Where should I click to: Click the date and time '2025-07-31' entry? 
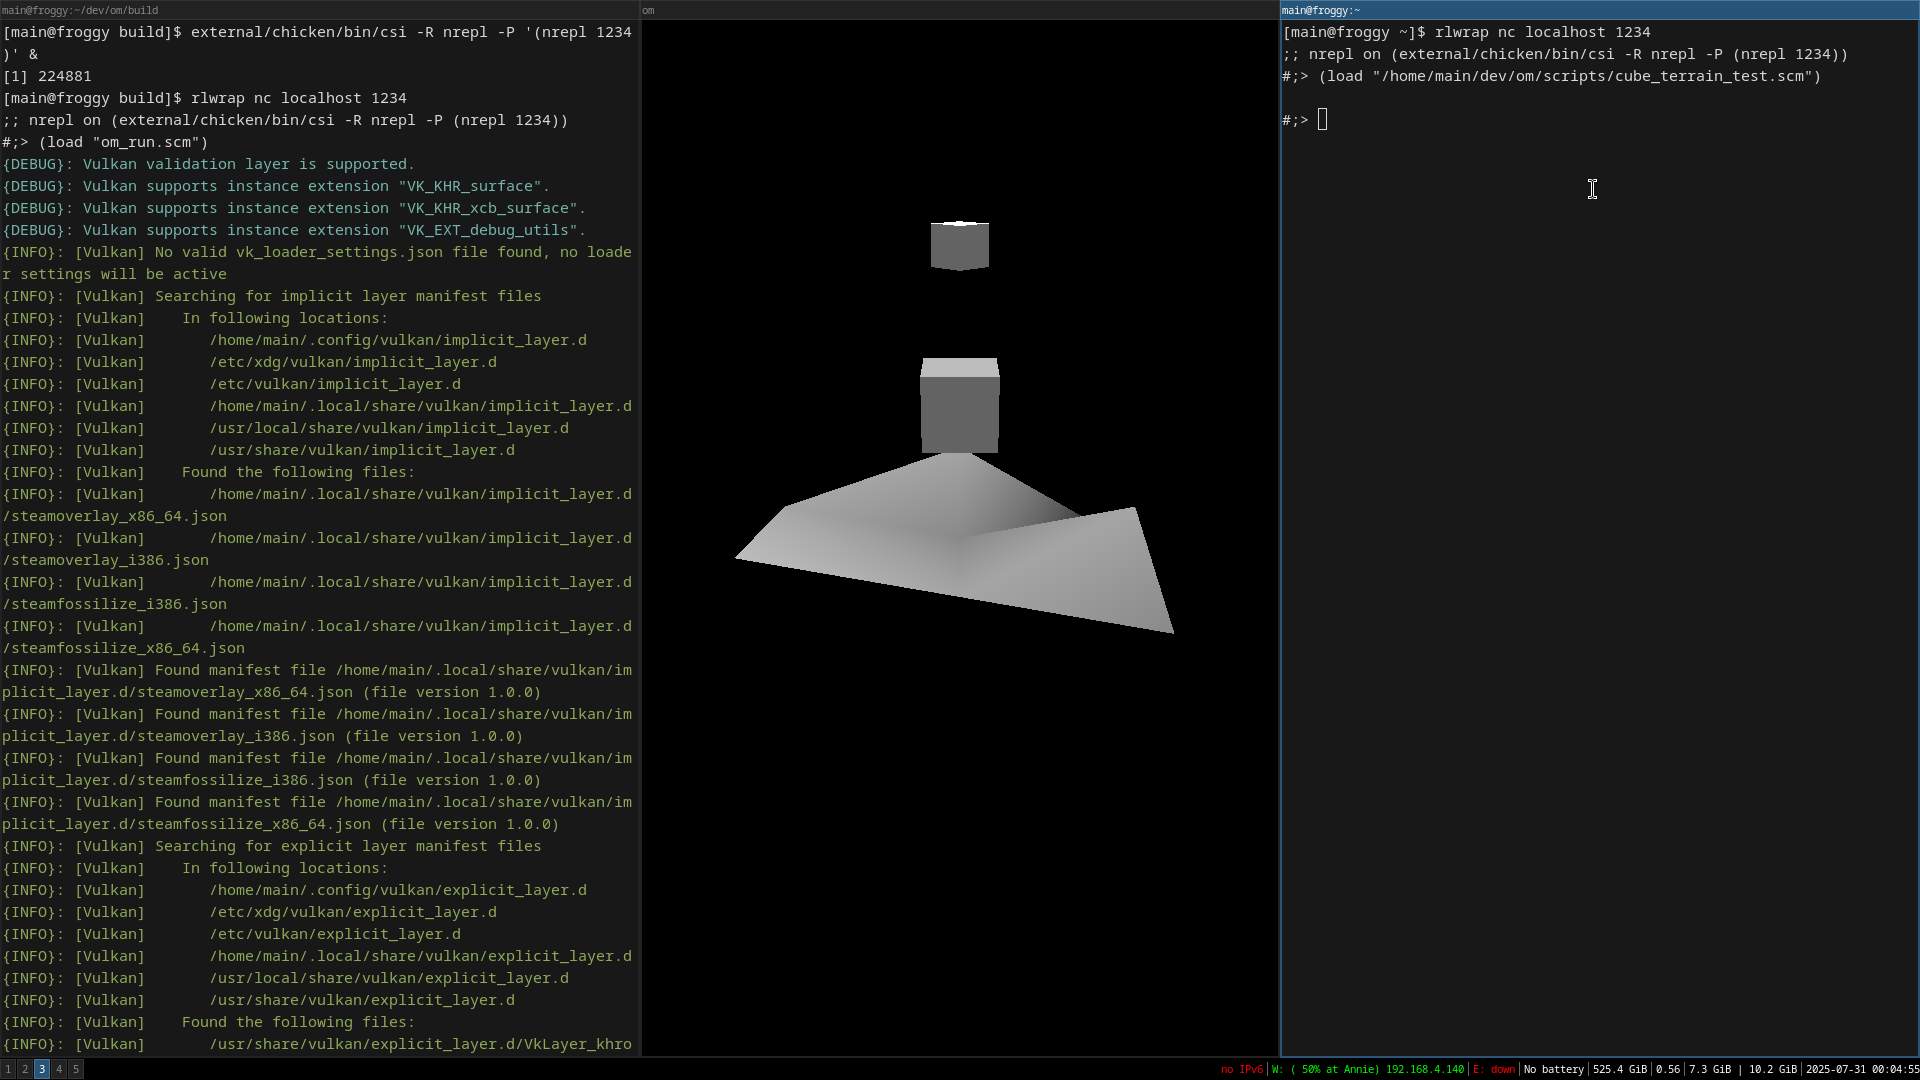[x=1862, y=1070]
